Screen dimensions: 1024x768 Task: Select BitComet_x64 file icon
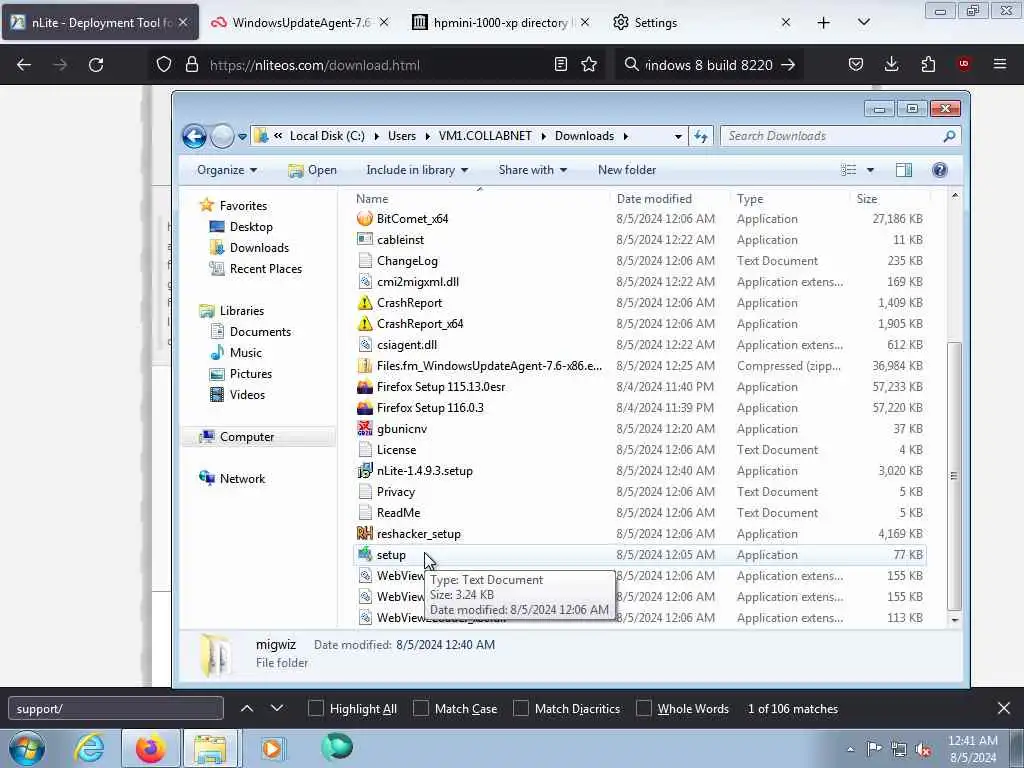pos(365,219)
